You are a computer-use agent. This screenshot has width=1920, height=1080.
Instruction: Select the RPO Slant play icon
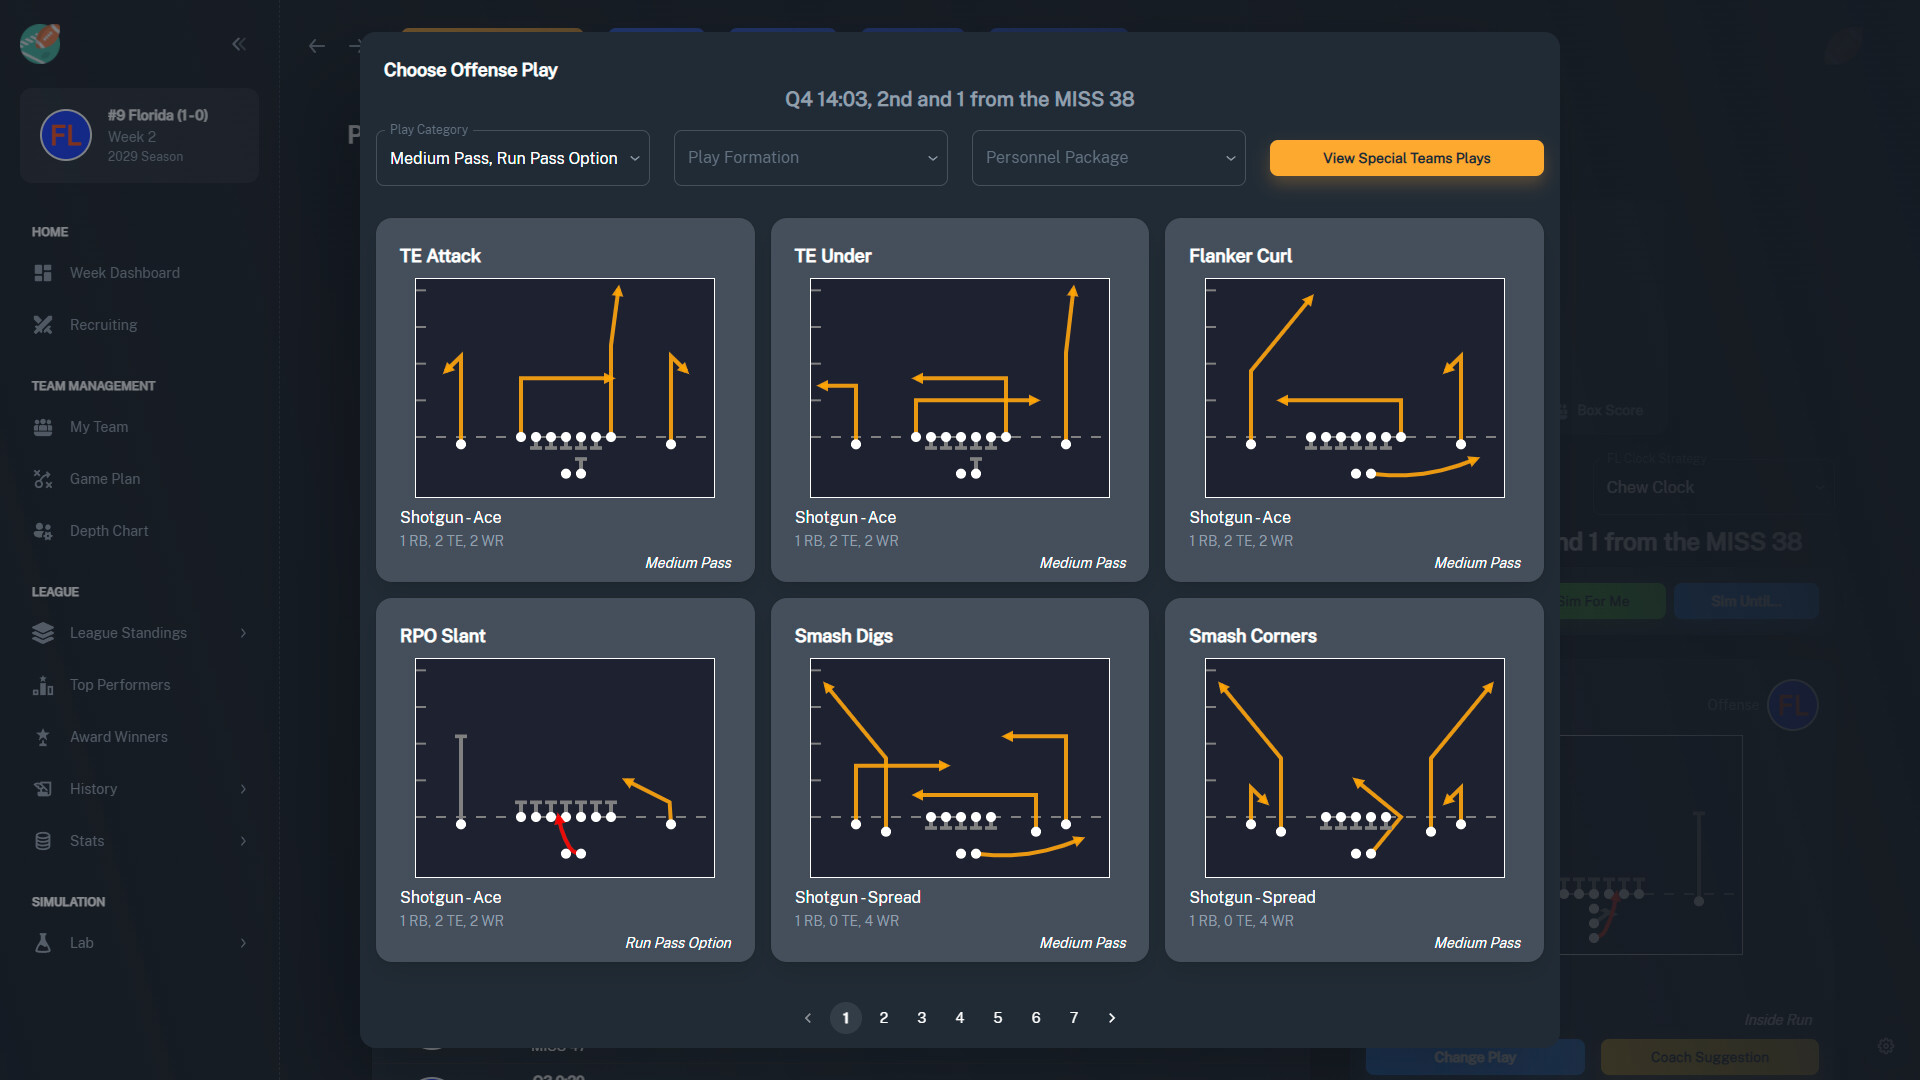coord(566,767)
